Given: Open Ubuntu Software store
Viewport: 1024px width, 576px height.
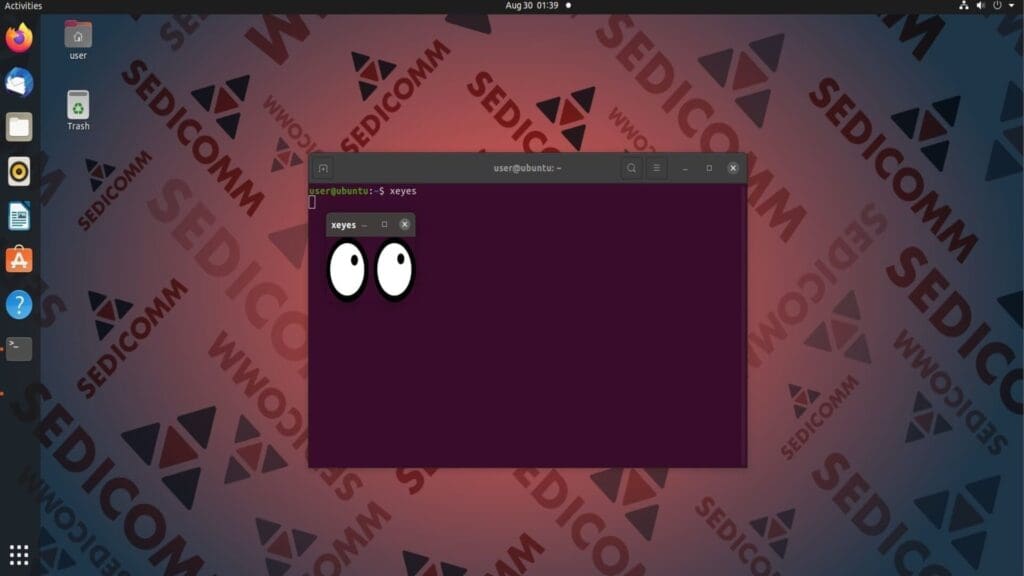Looking at the screenshot, I should [19, 260].
